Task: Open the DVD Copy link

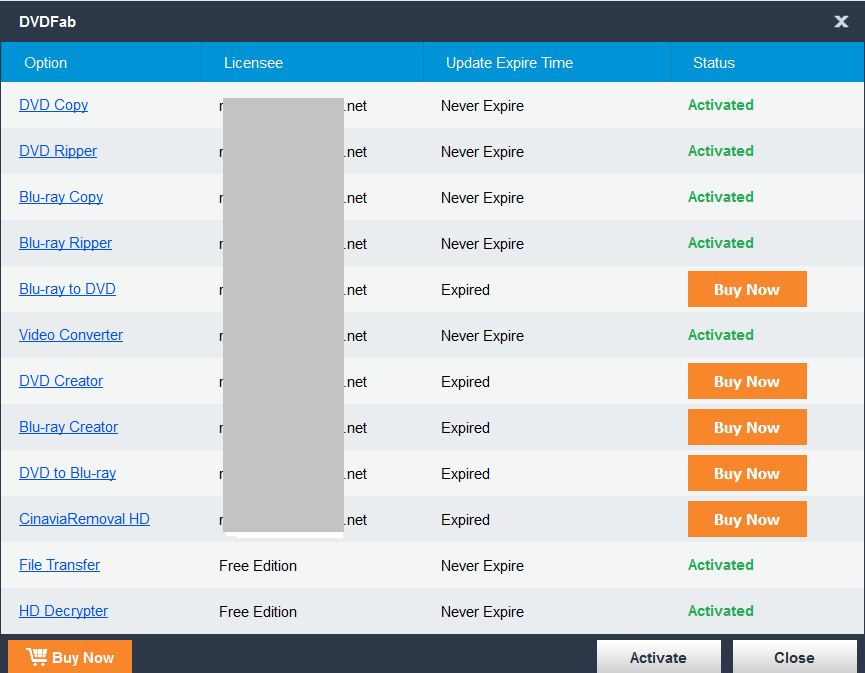Action: pyautogui.click(x=54, y=105)
